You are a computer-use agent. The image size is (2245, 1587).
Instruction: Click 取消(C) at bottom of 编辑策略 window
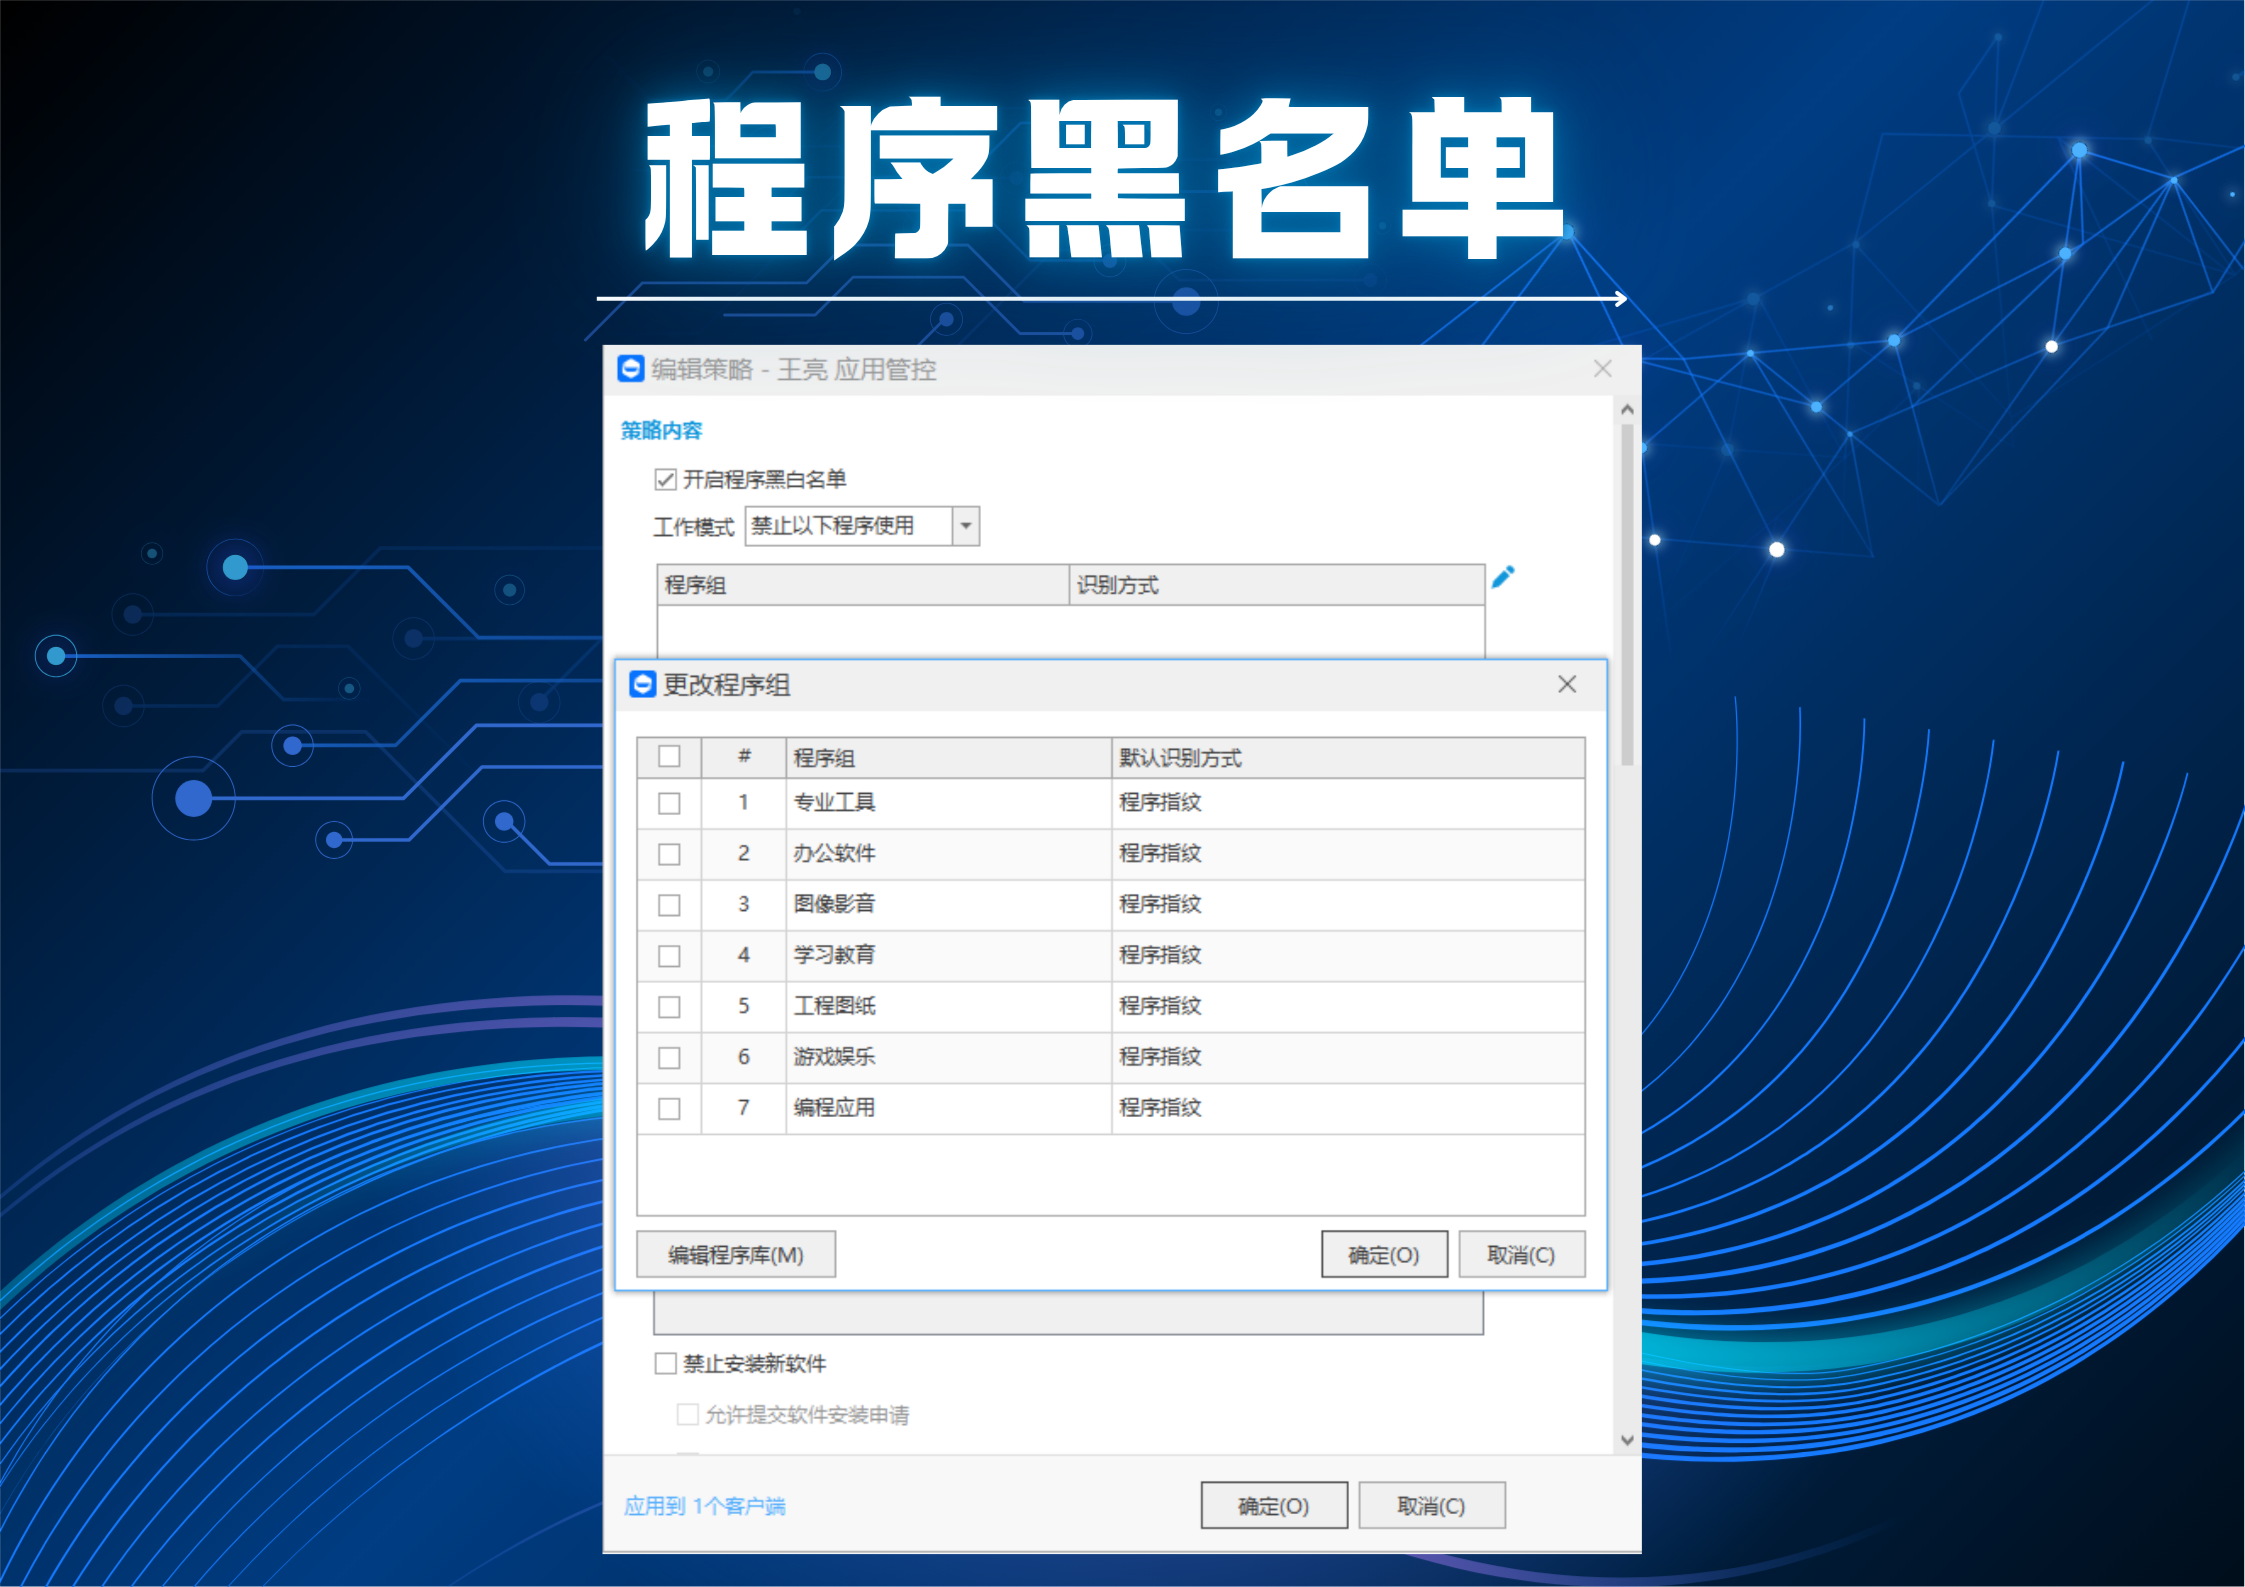[x=1431, y=1505]
